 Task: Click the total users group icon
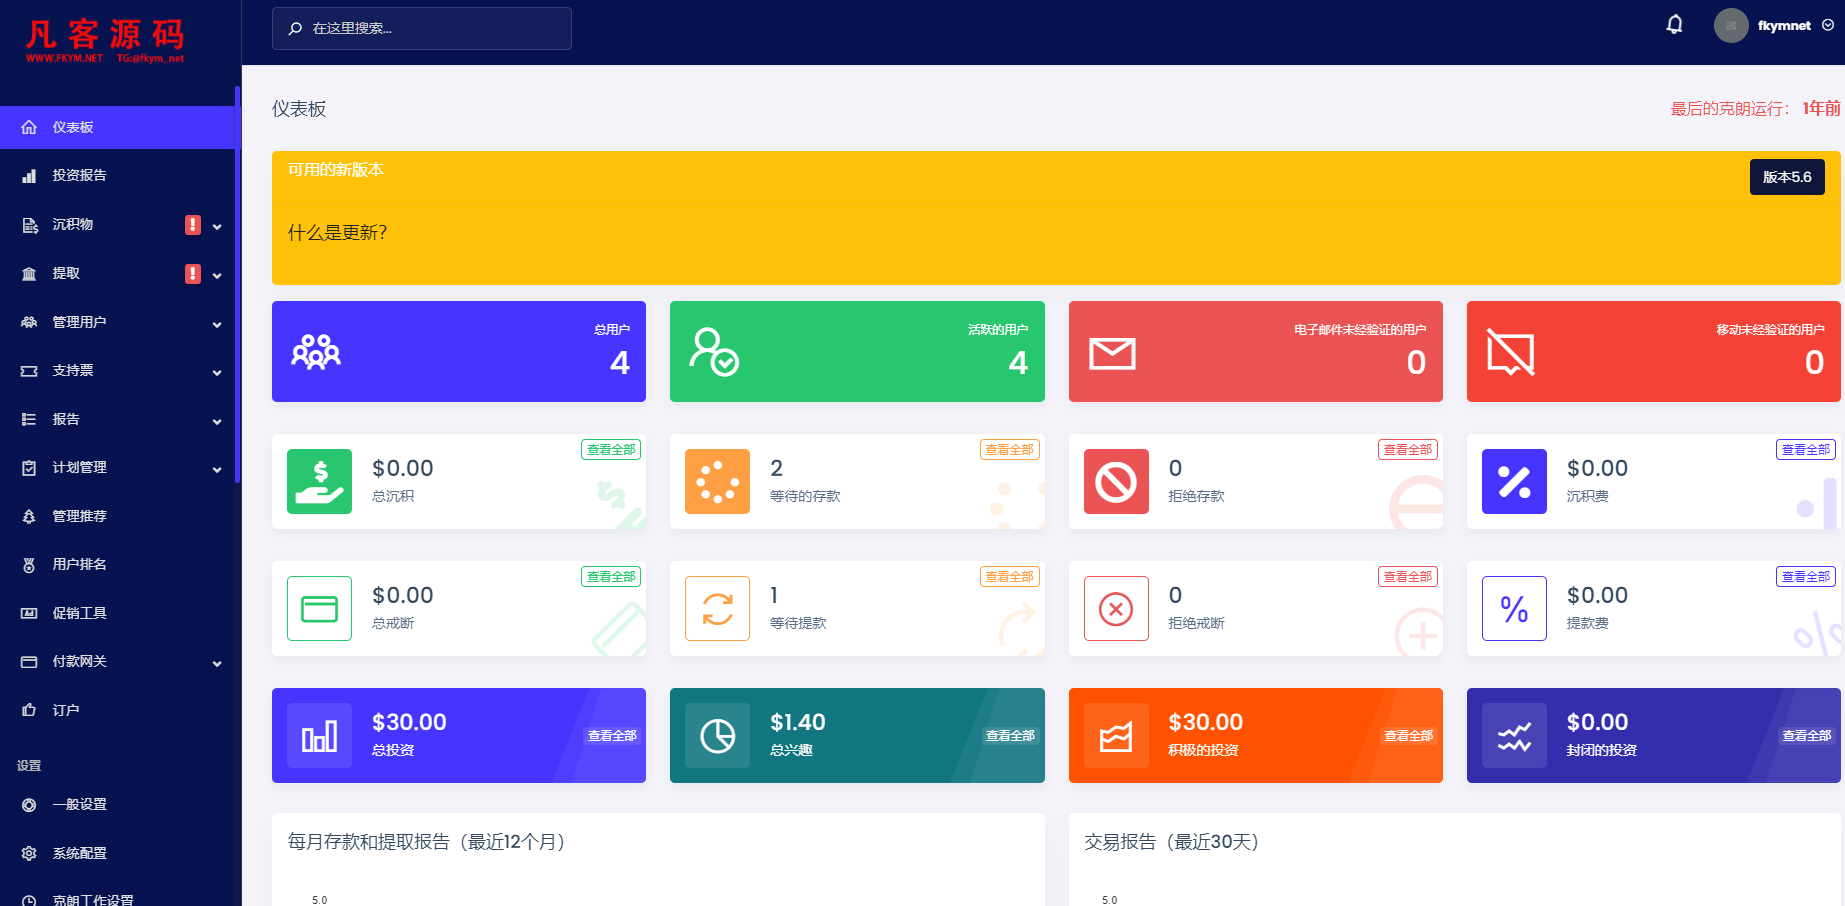click(316, 352)
